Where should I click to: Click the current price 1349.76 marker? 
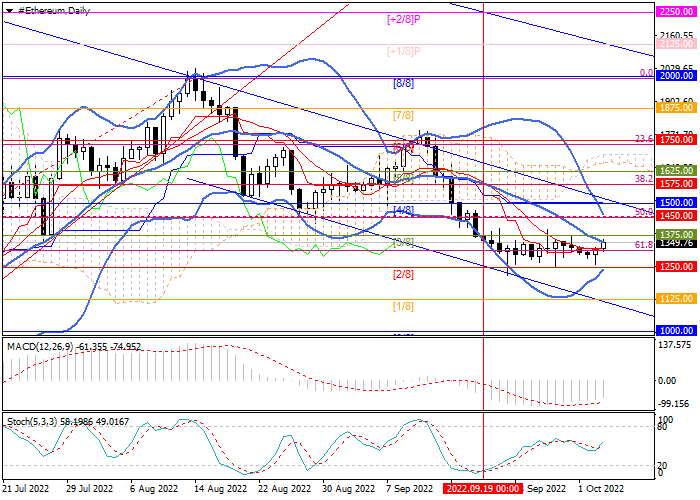(x=677, y=243)
